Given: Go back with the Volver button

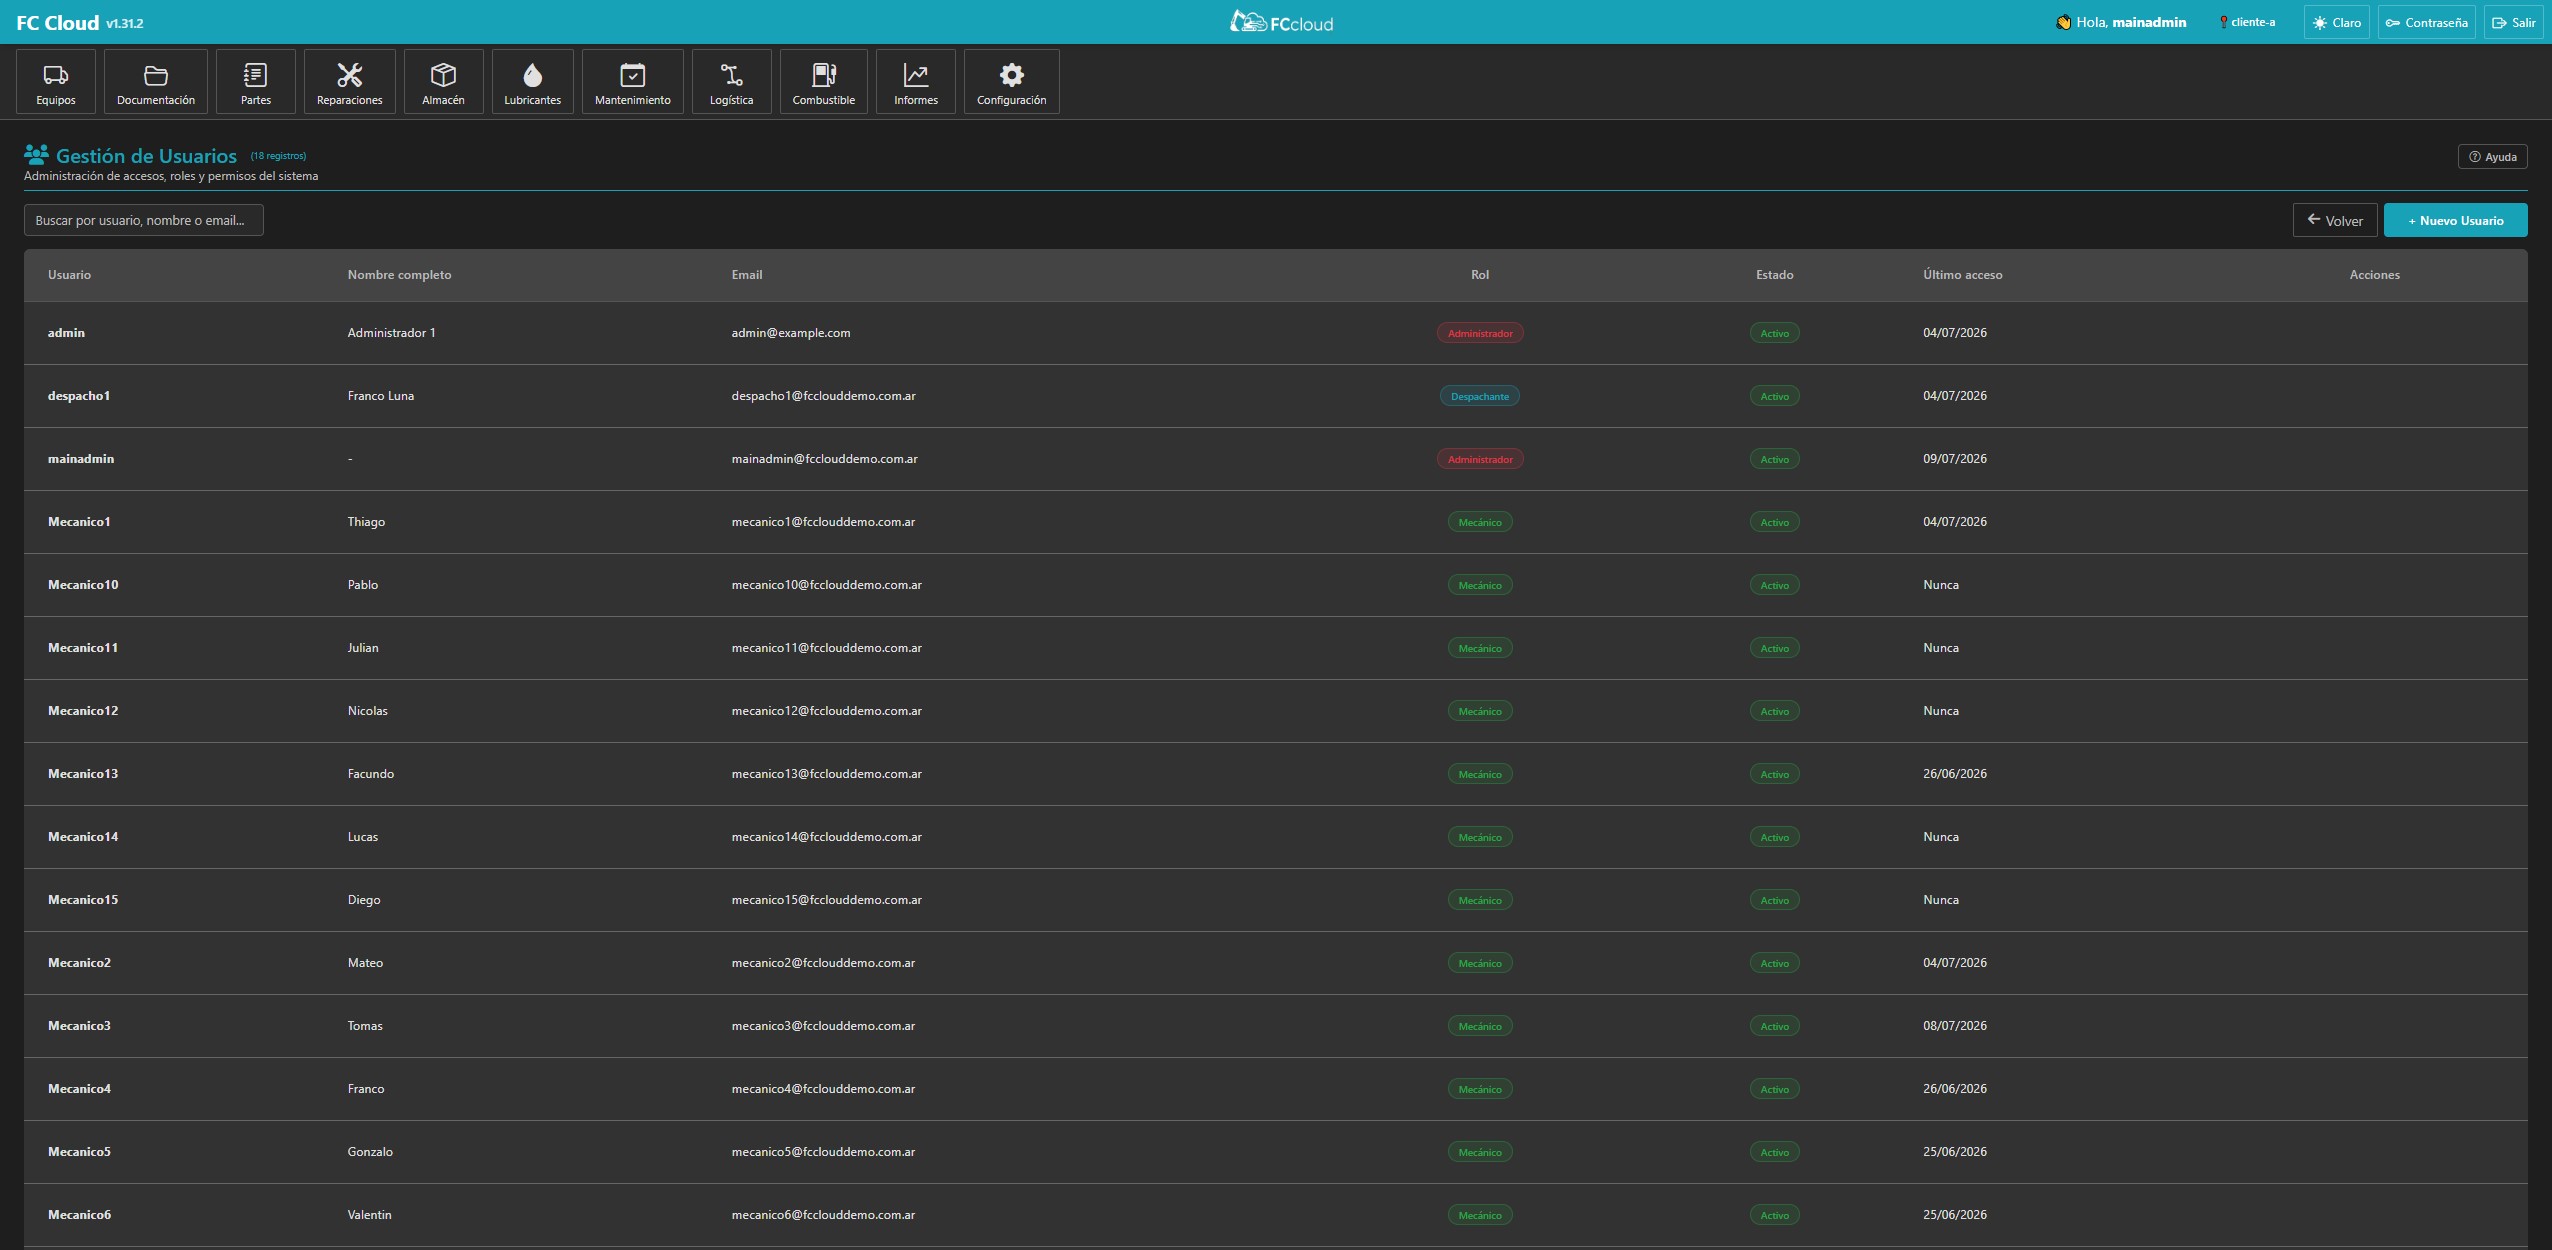Looking at the screenshot, I should pyautogui.click(x=2335, y=220).
